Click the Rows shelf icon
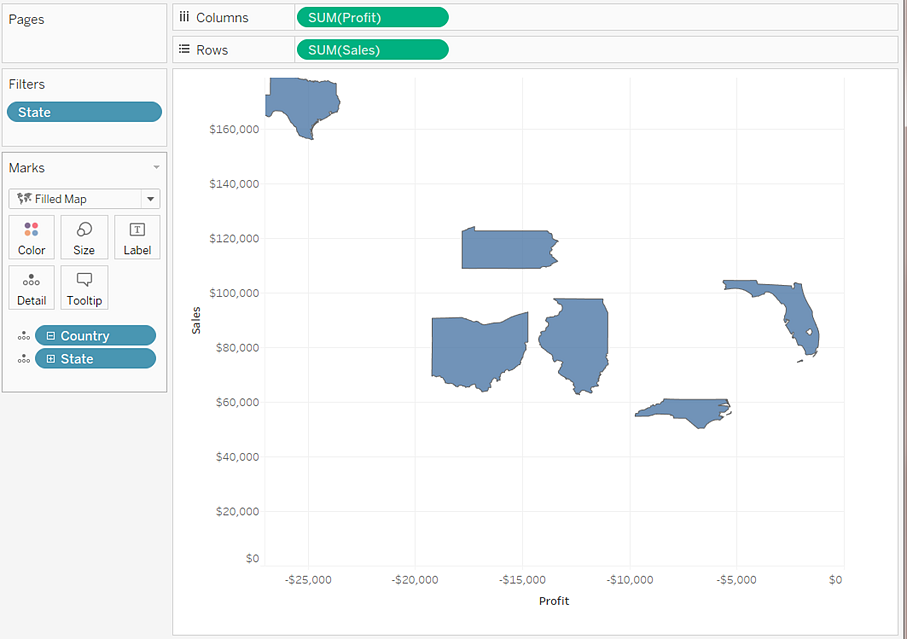Viewport: 907px width, 639px height. click(x=183, y=49)
